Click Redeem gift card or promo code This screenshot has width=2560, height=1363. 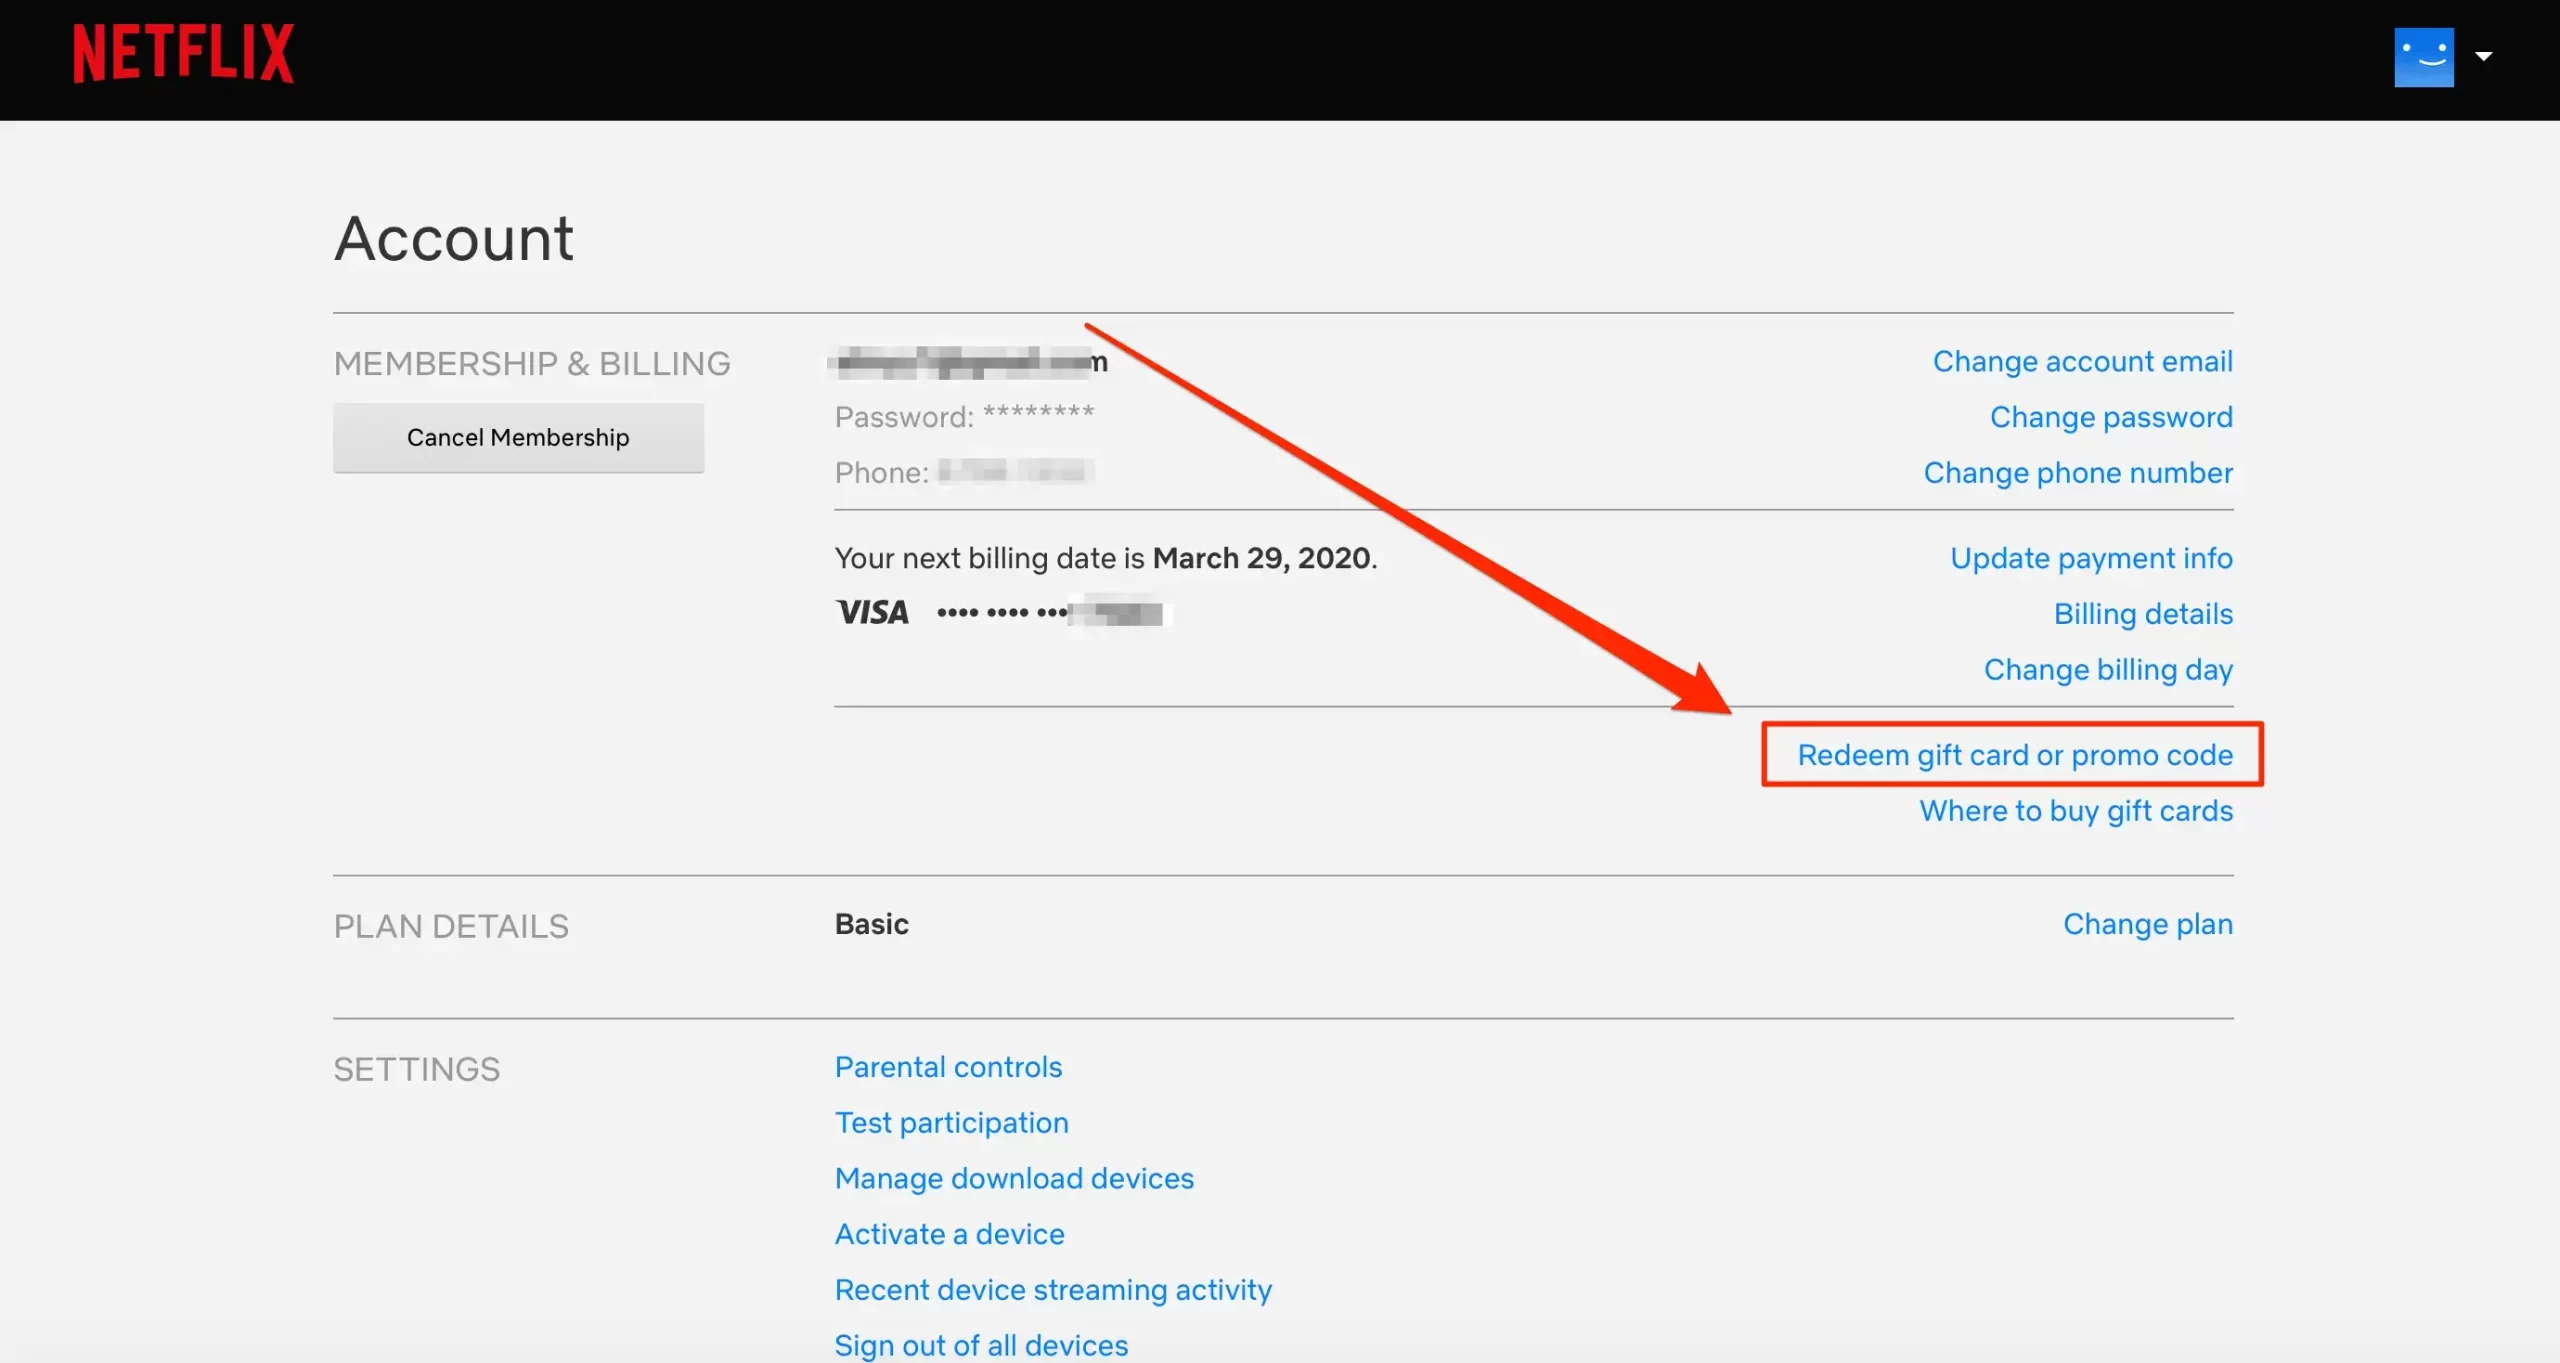pos(2014,755)
